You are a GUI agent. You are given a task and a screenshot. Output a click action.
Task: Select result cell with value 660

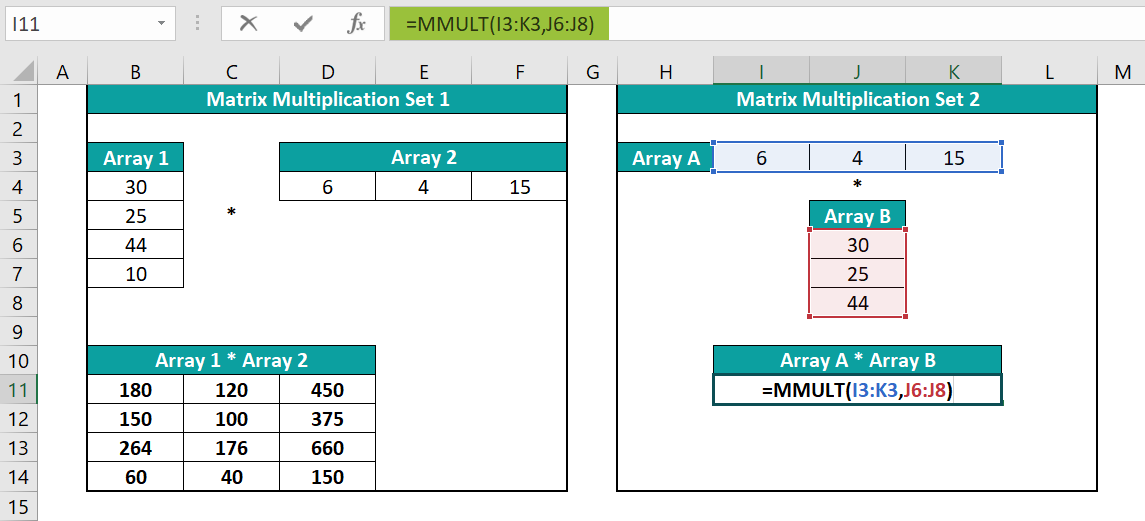pos(328,447)
